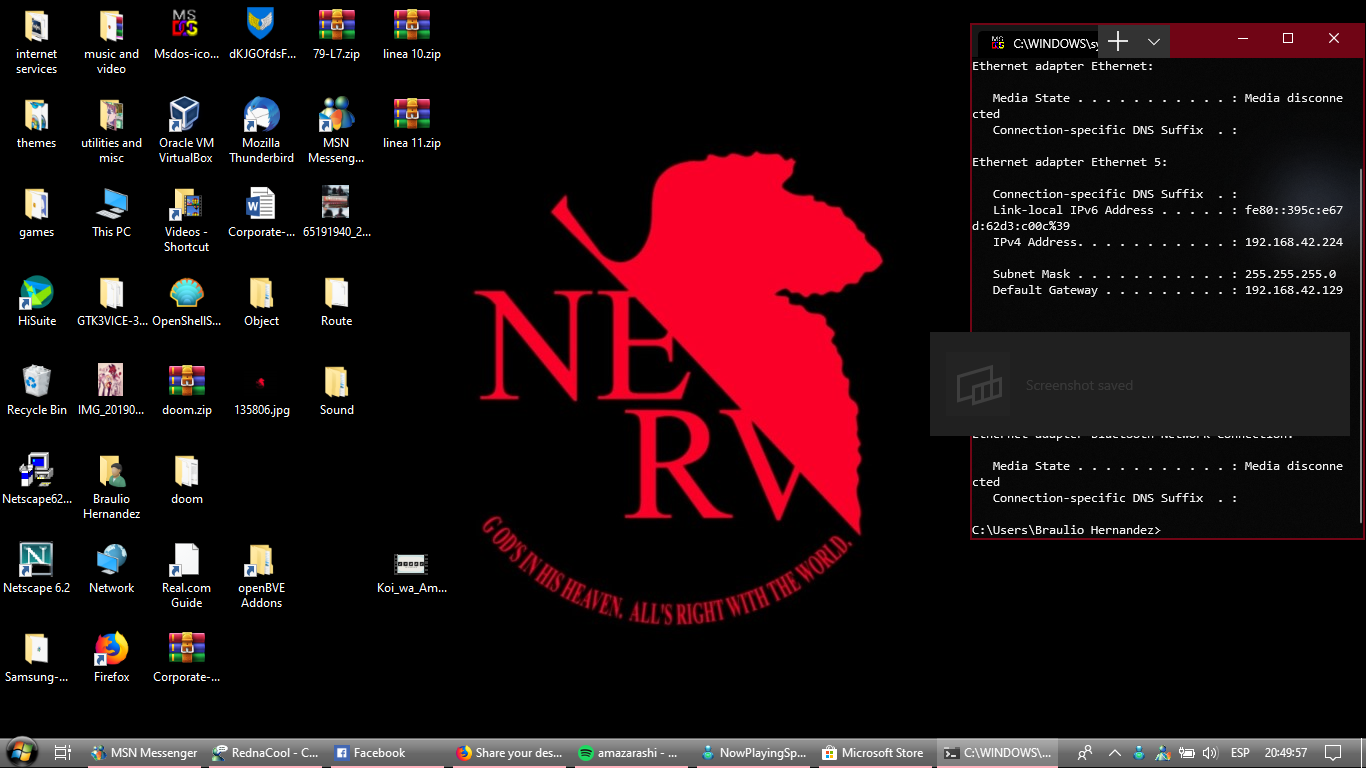The width and height of the screenshot is (1366, 768).
Task: Open the People icon in tray
Action: pos(1085,753)
